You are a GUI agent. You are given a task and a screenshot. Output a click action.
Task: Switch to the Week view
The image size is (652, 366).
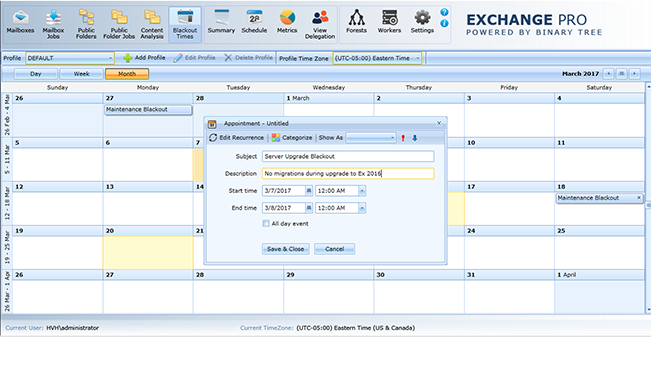click(82, 74)
